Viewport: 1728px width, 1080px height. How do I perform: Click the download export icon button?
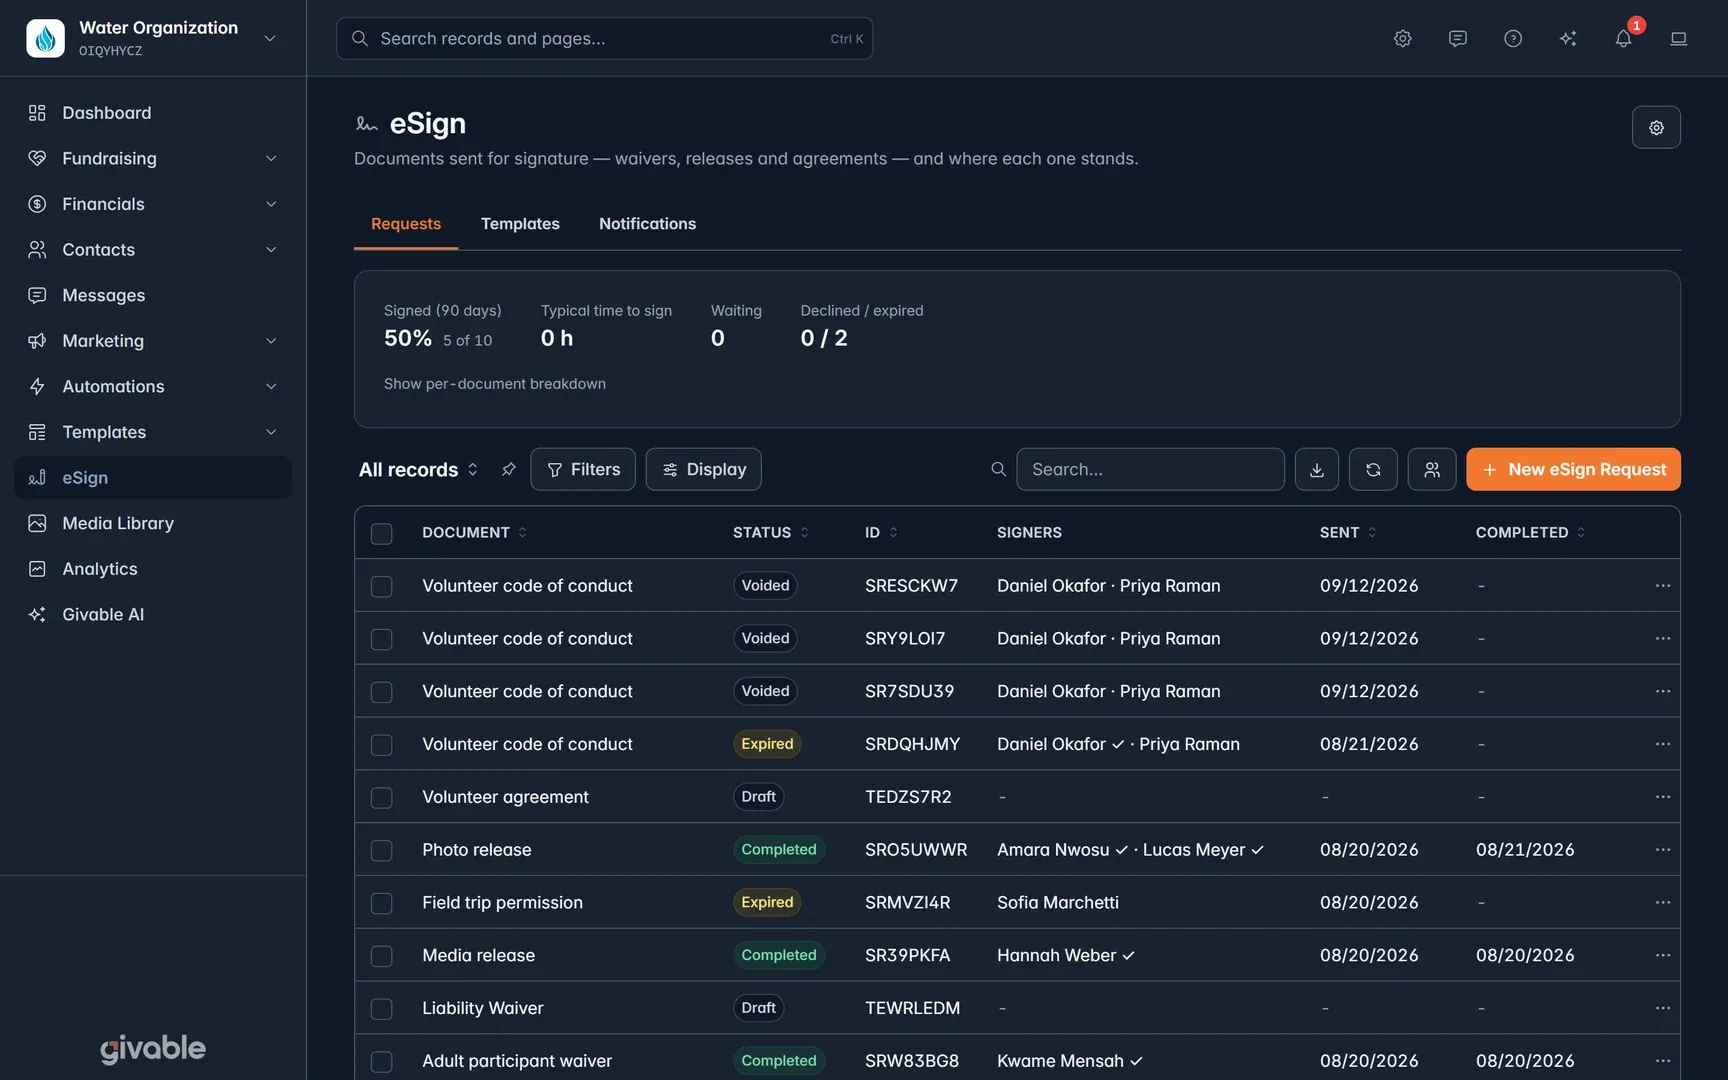click(1317, 469)
